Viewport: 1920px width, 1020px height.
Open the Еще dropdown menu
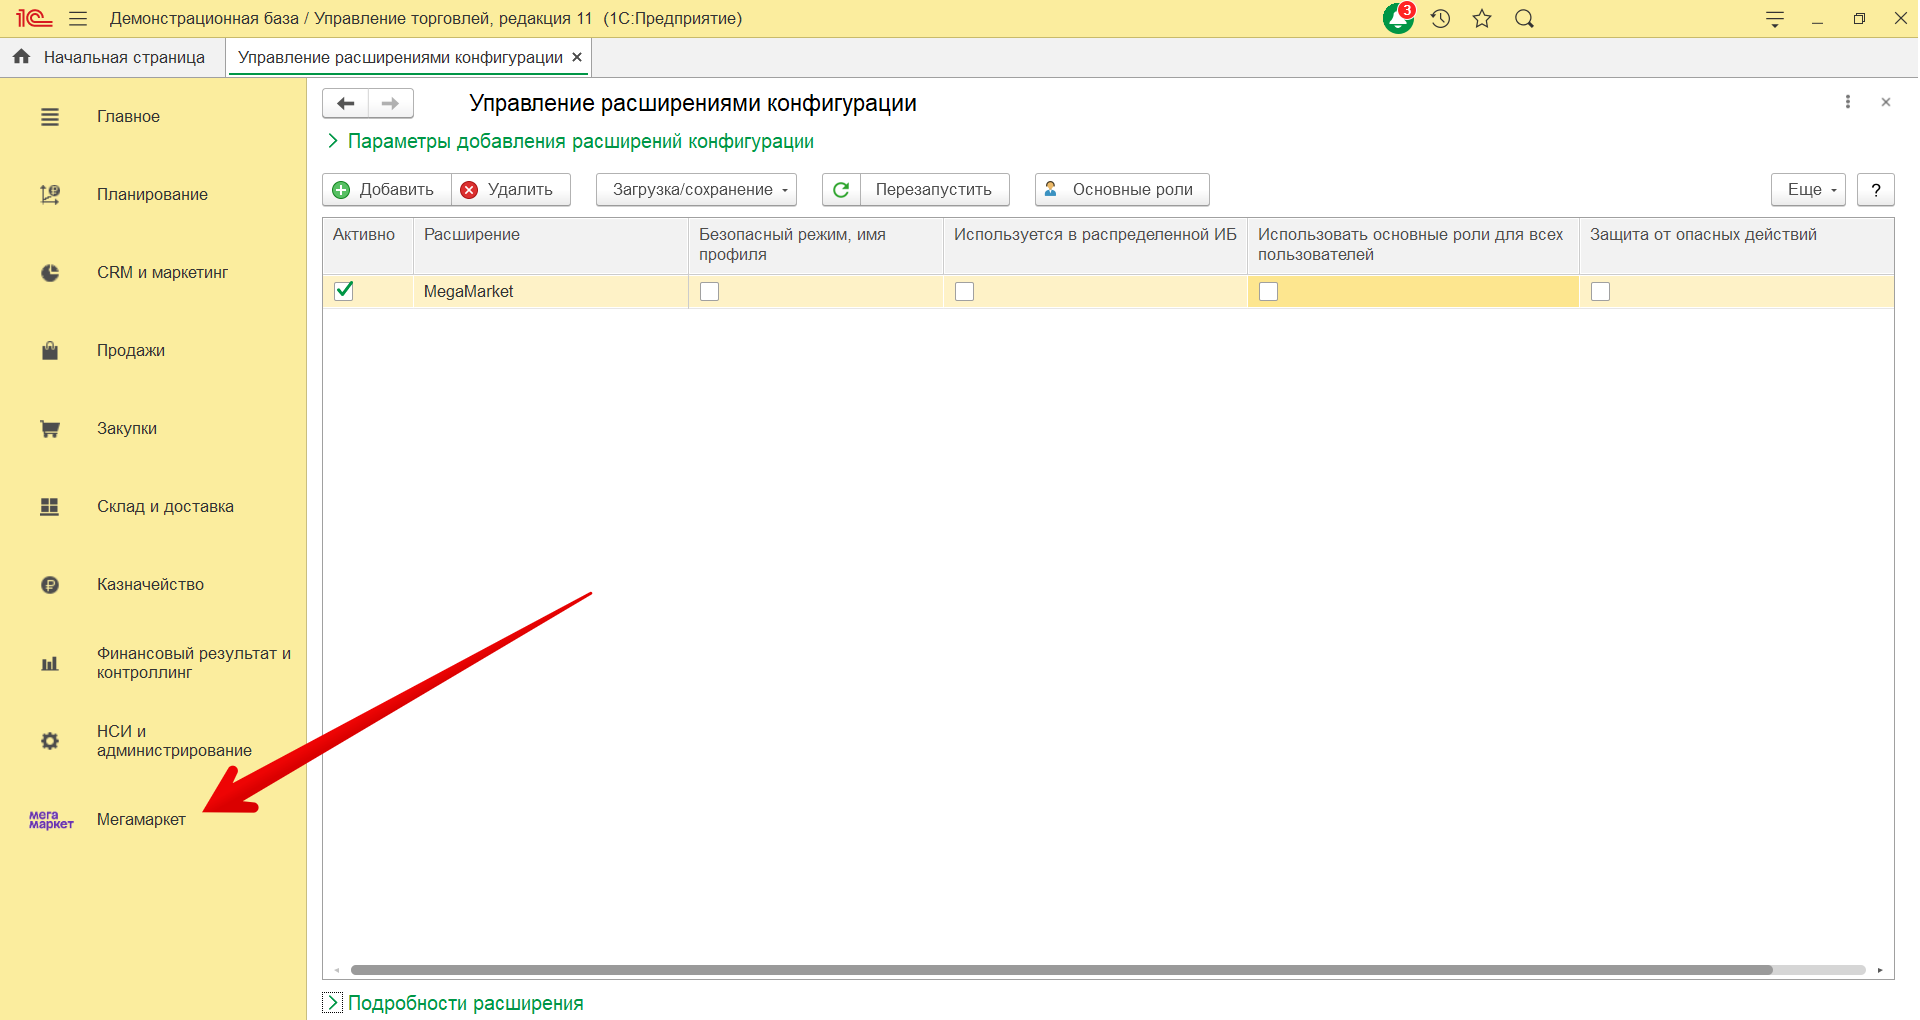click(1808, 190)
